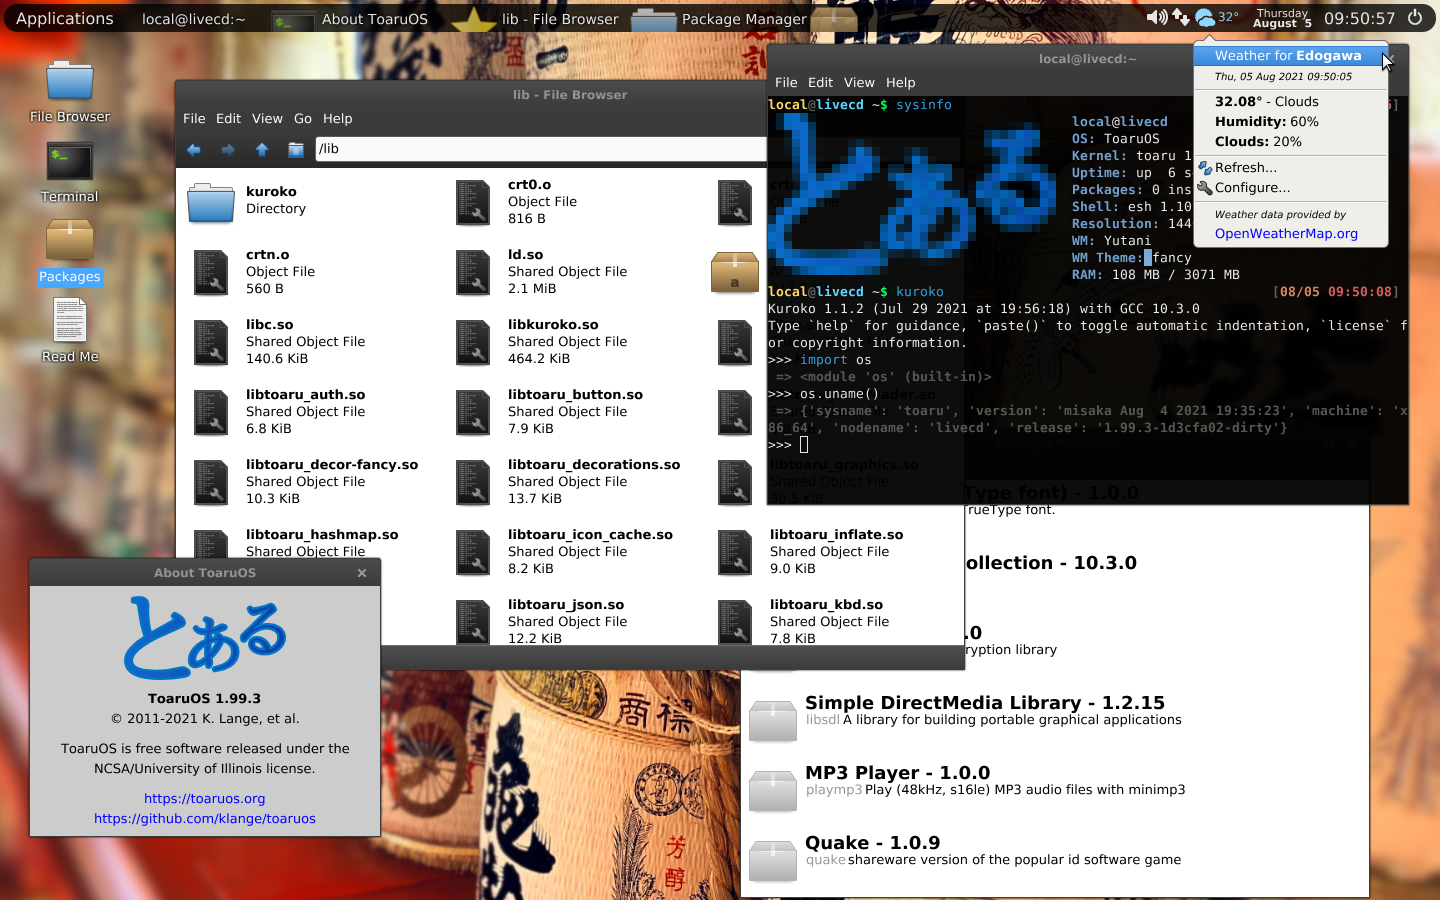Click the network status icon in panel
The image size is (1440, 900).
(x=1181, y=17)
